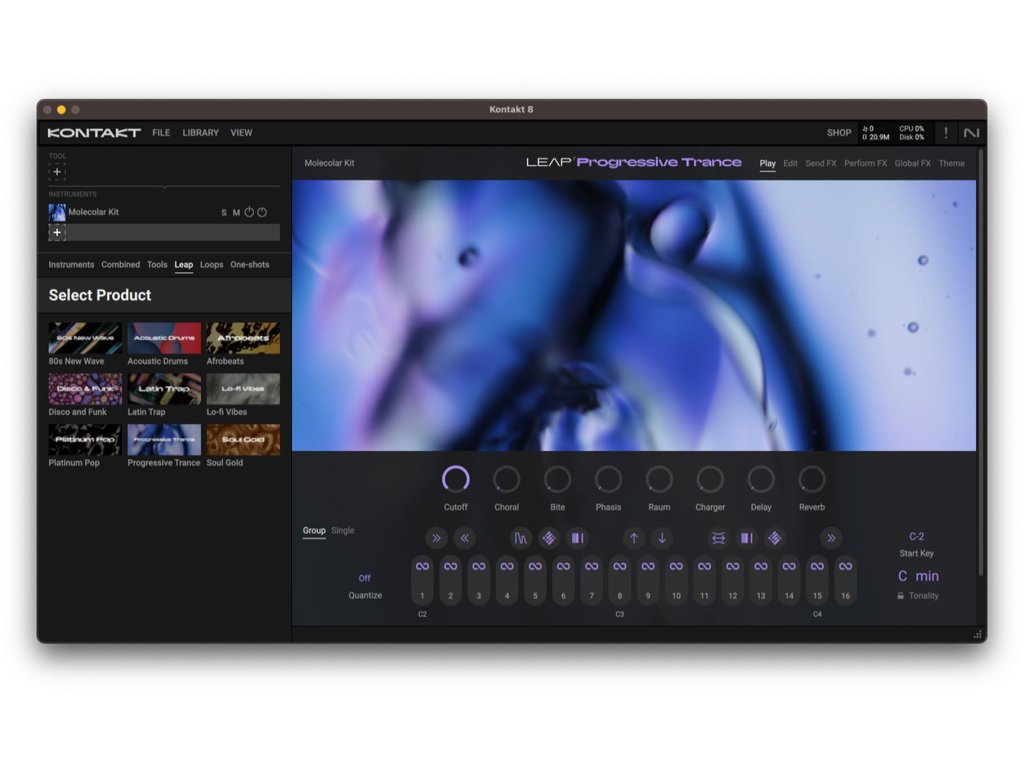1024x768 pixels.
Task: Switch to the Edit tab
Action: [x=790, y=163]
